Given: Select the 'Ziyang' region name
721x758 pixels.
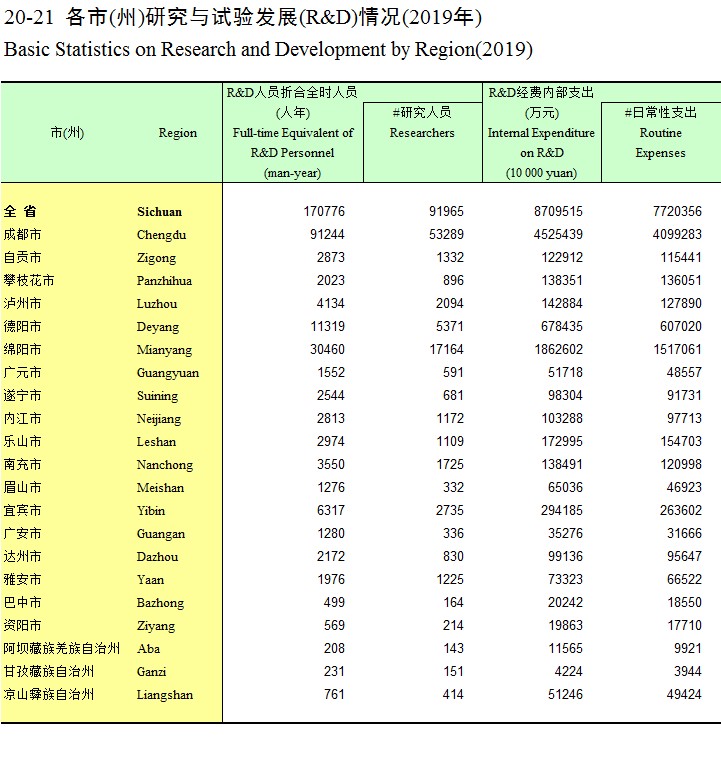Looking at the screenshot, I should (156, 626).
